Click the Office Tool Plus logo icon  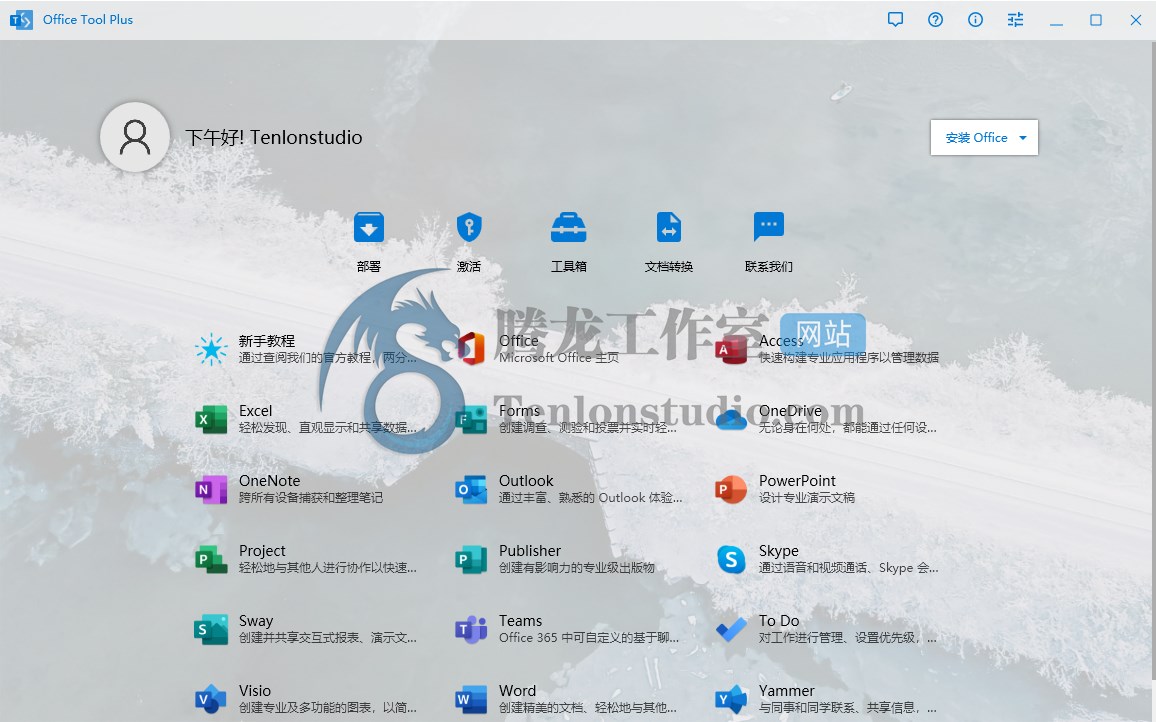[21, 20]
